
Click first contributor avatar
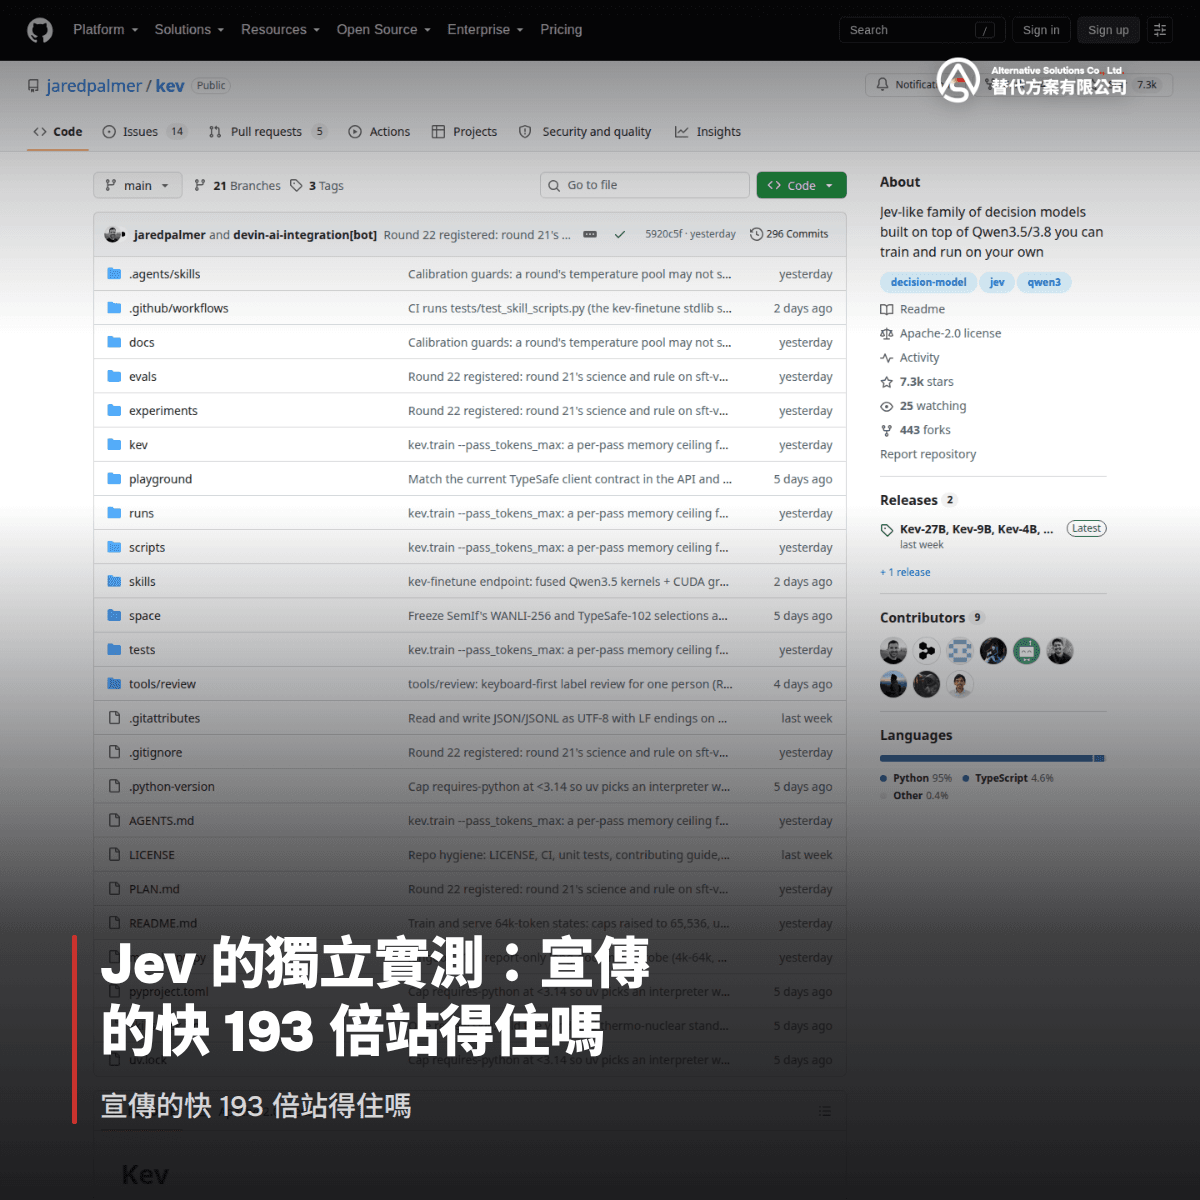tap(893, 651)
